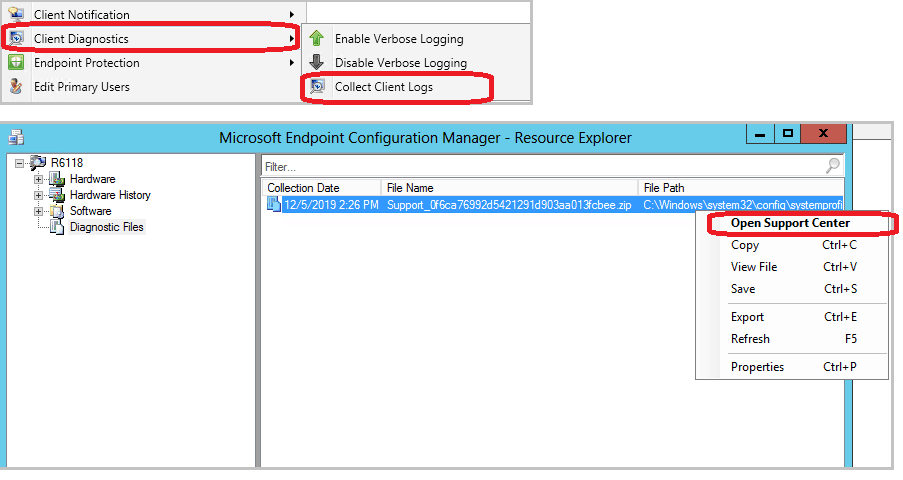Click the Diagnostic Files node icon
Screen dimensions: 903x480
(56, 228)
